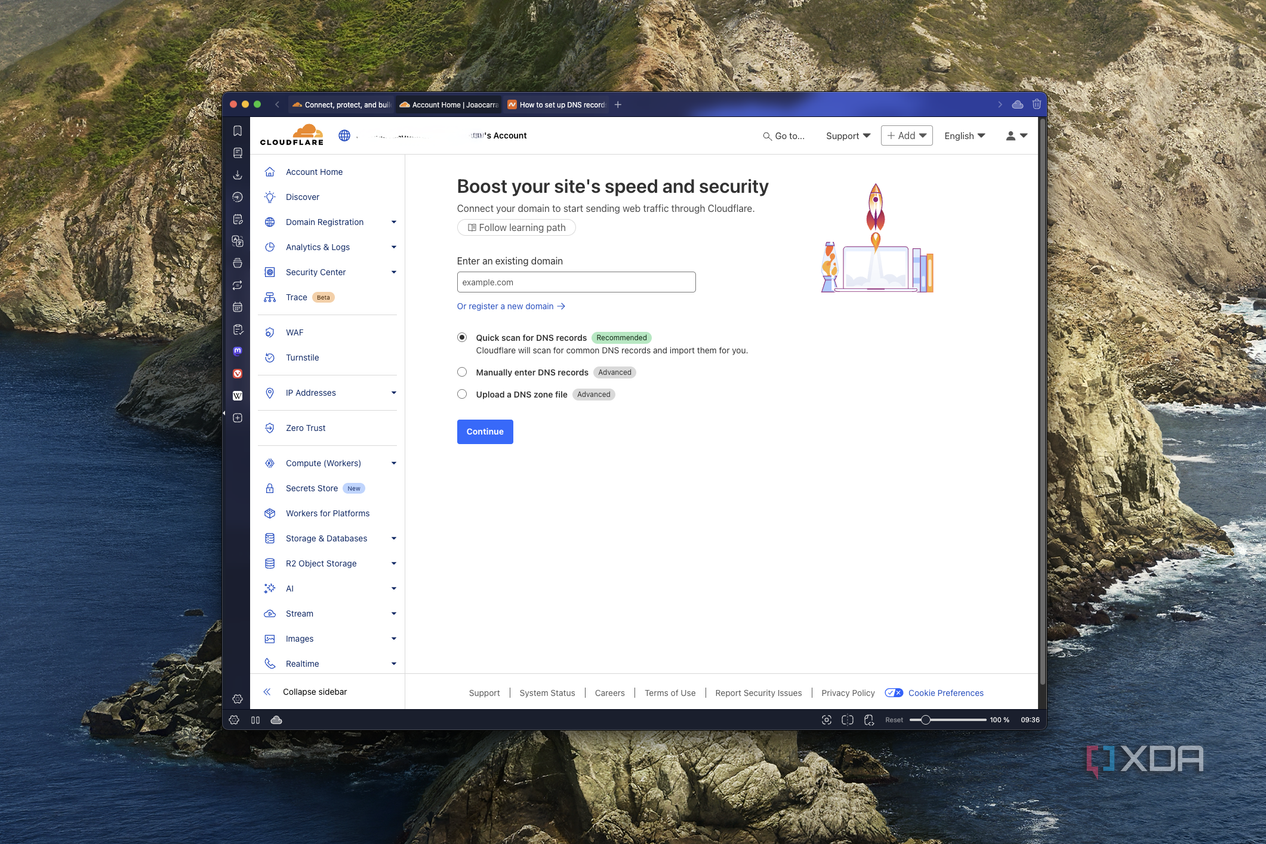Open the History panel icon
Screen dimensions: 1266x844
tap(237, 197)
